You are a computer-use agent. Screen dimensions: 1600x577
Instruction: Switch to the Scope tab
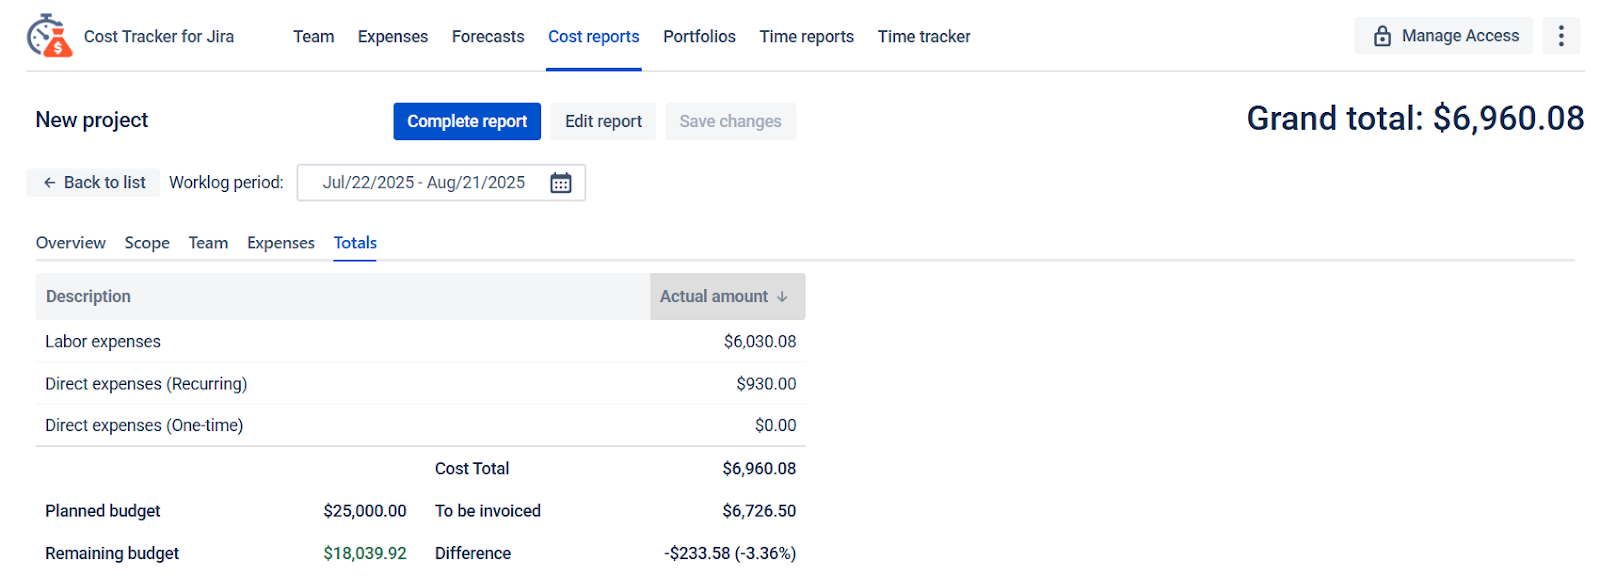click(x=147, y=243)
